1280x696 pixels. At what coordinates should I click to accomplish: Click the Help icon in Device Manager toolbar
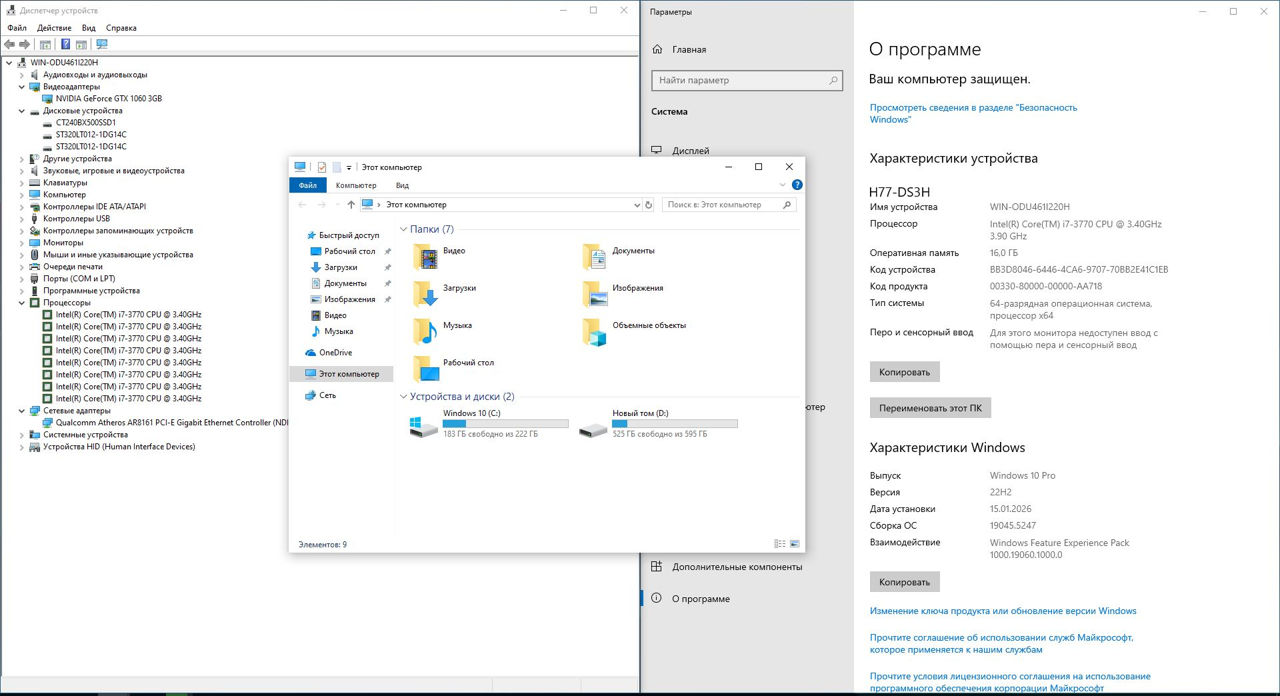[66, 44]
